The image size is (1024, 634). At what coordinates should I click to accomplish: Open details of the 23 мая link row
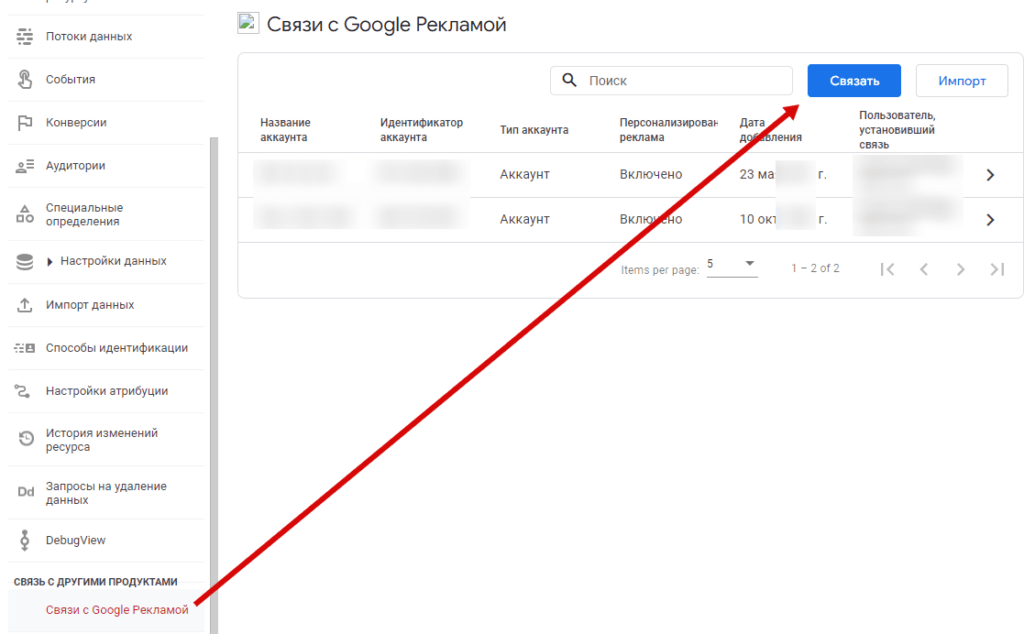[x=990, y=175]
